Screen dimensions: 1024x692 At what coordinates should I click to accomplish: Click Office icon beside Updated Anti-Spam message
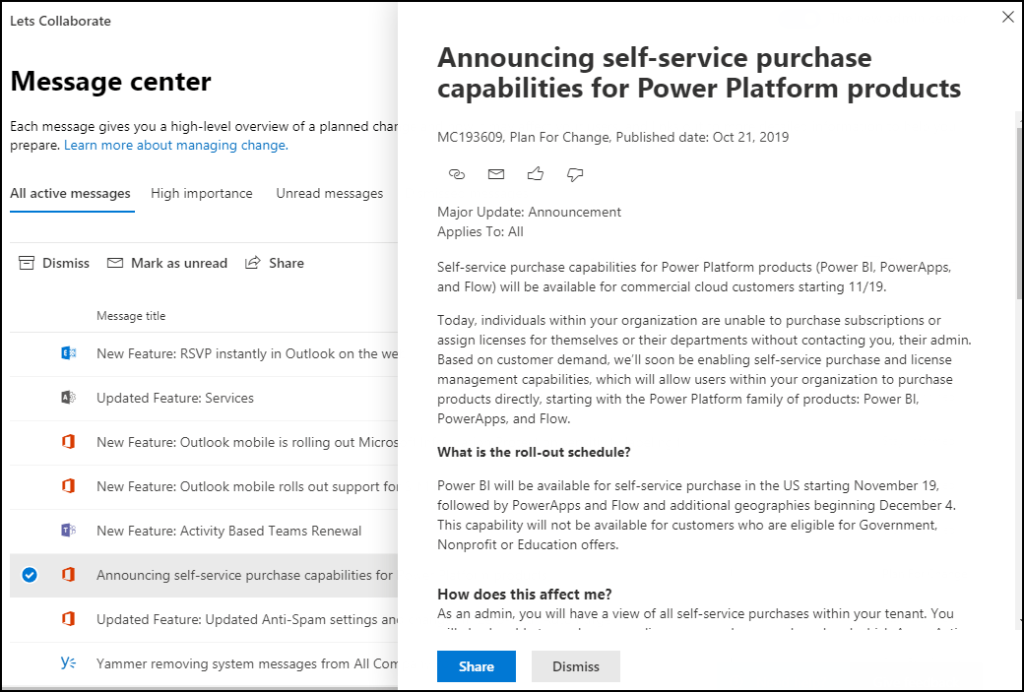68,619
